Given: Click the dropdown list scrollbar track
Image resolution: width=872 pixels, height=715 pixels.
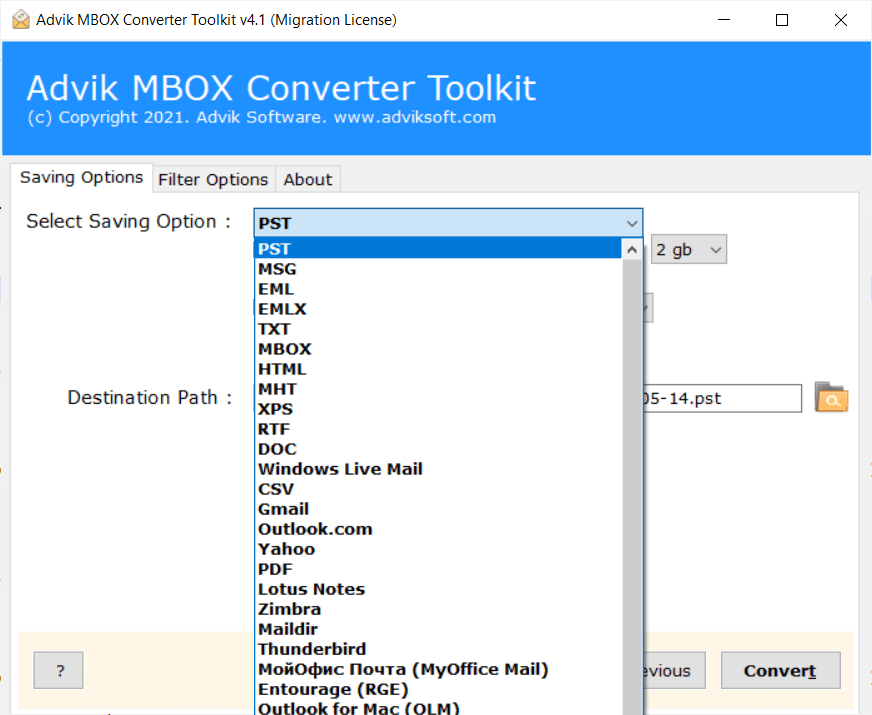Looking at the screenshot, I should click(632, 487).
